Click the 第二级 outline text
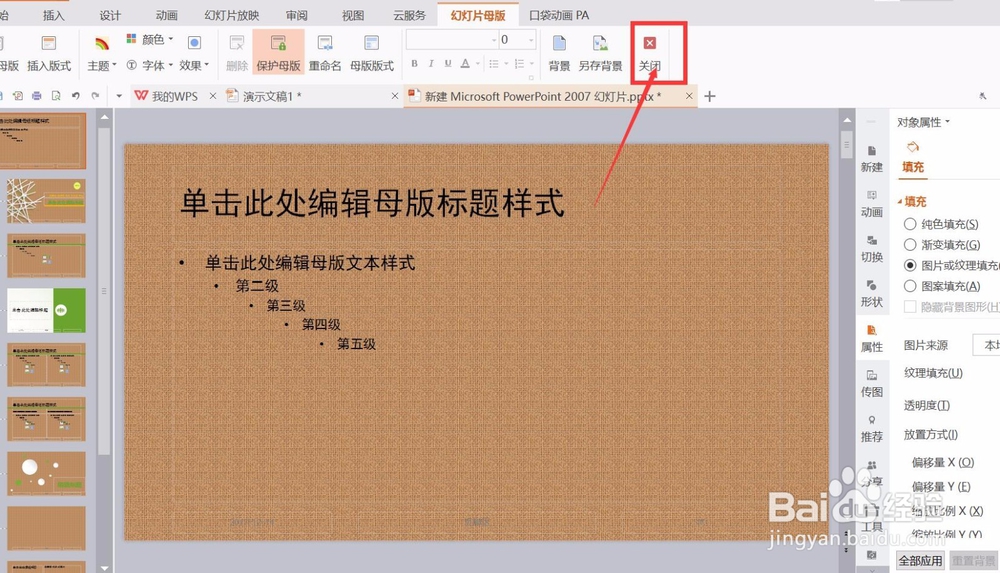Image resolution: width=1000 pixels, height=573 pixels. click(x=257, y=286)
